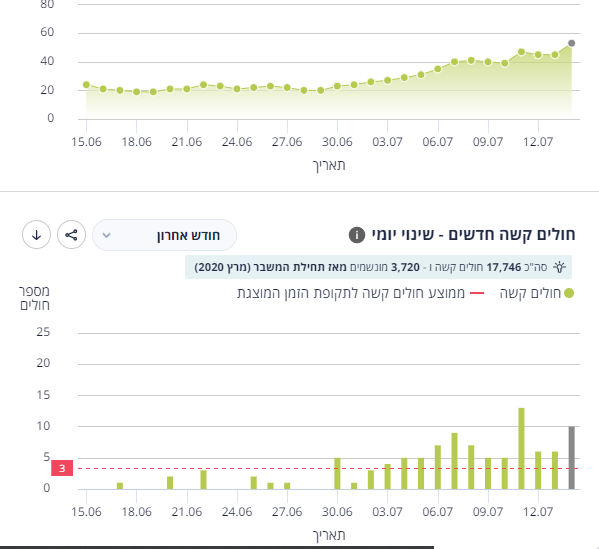The height and width of the screenshot is (549, 599).
Task: Open the חודש אחרון time range dropdown
Action: tap(164, 235)
